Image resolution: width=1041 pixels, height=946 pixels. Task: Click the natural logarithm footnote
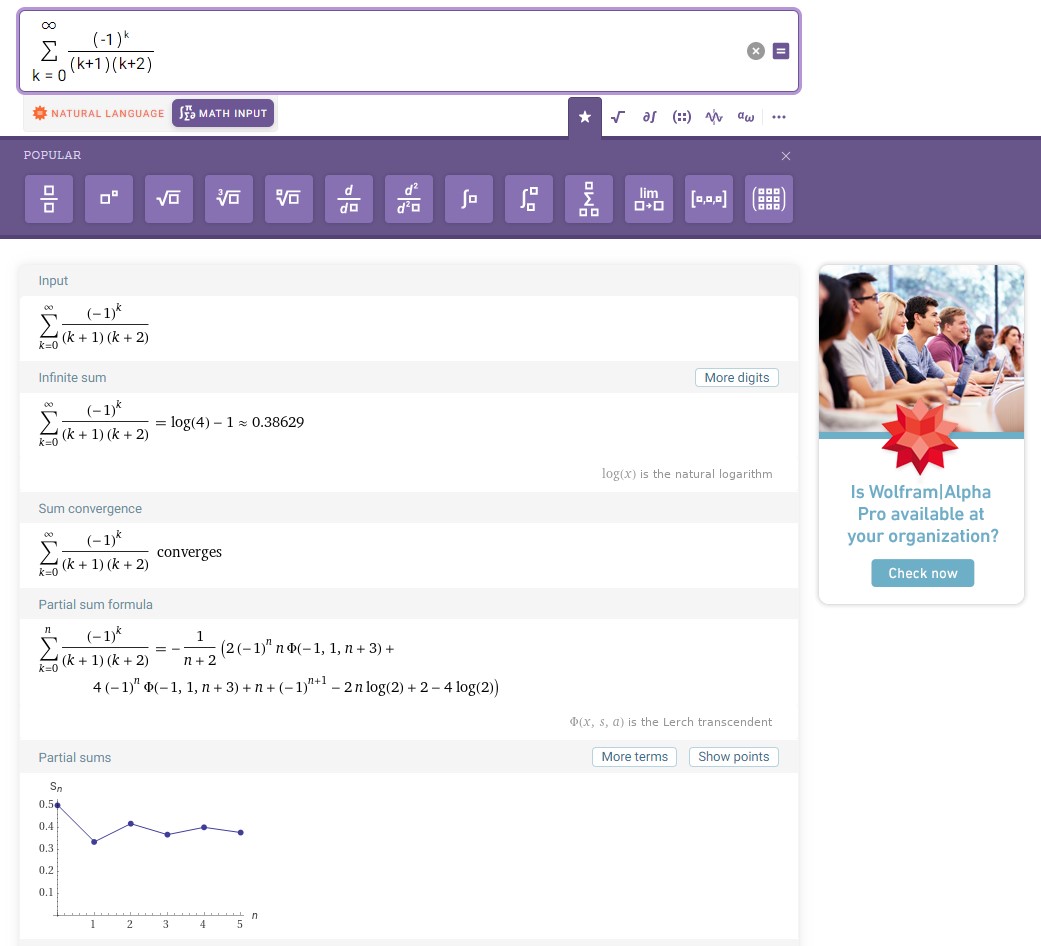click(x=687, y=474)
